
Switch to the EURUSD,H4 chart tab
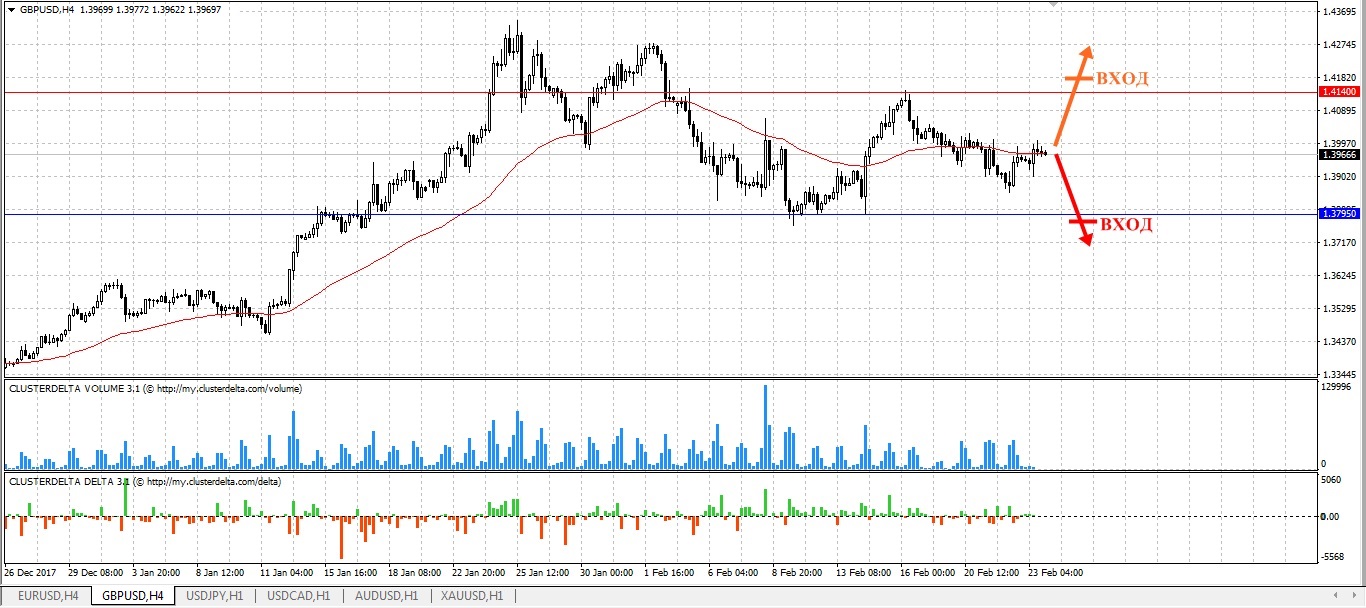[x=46, y=596]
